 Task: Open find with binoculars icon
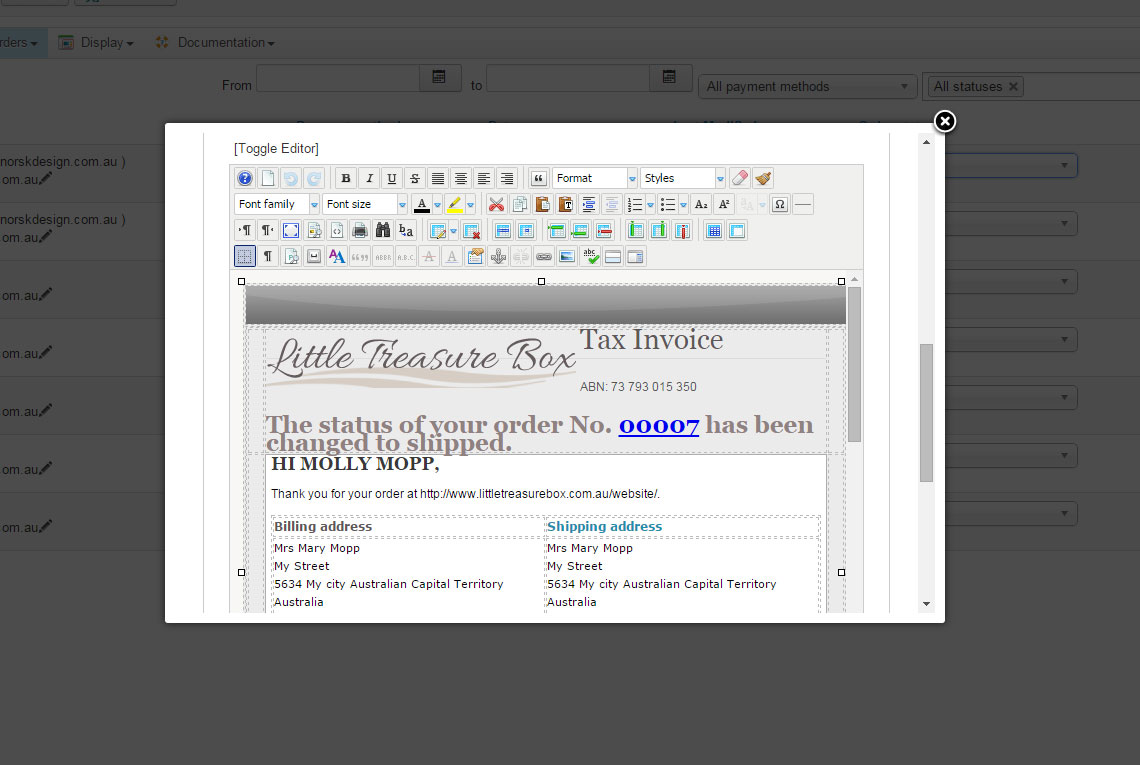point(383,231)
